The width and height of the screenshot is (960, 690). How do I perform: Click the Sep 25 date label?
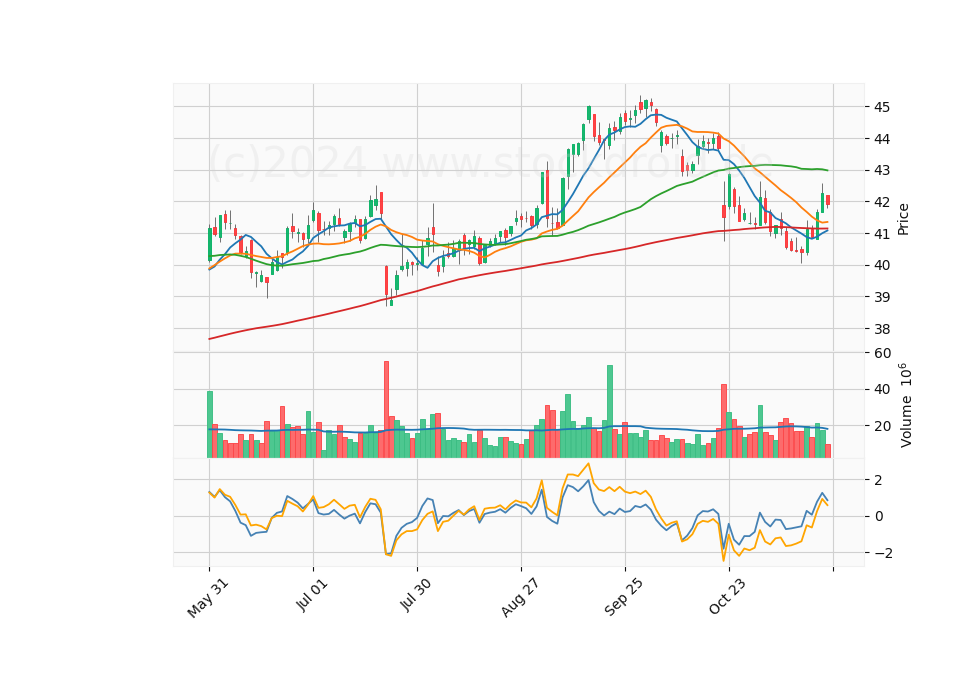[x=623, y=598]
